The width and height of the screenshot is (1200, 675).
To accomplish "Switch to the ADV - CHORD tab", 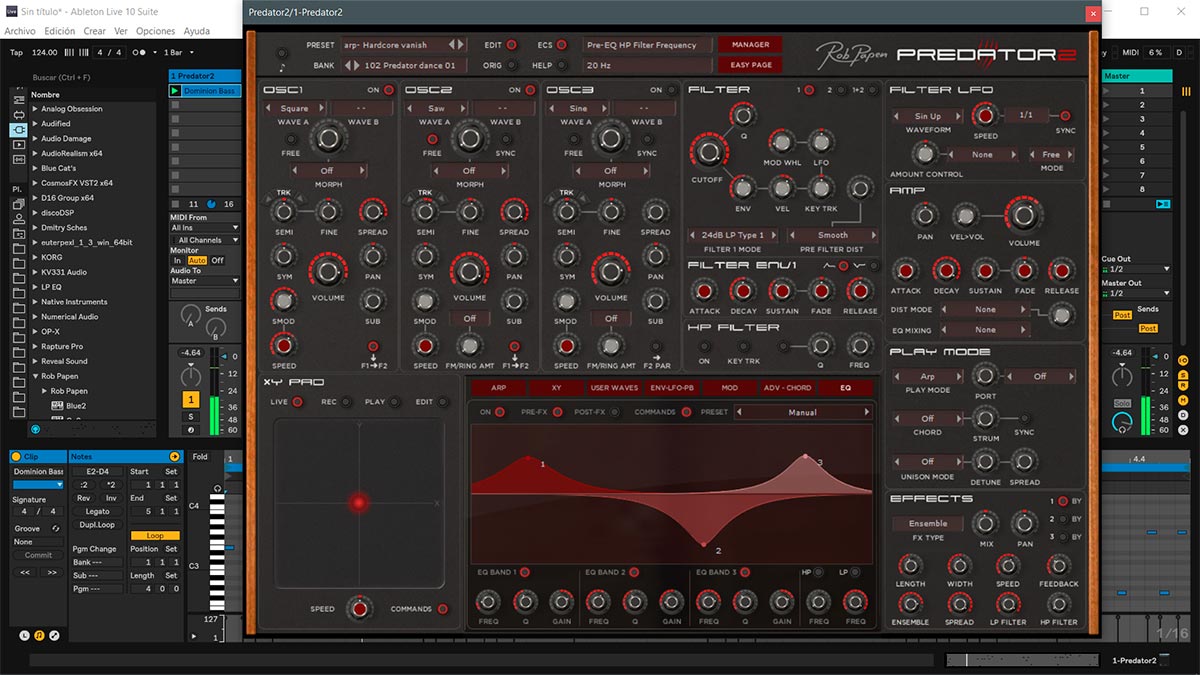I will coord(787,387).
